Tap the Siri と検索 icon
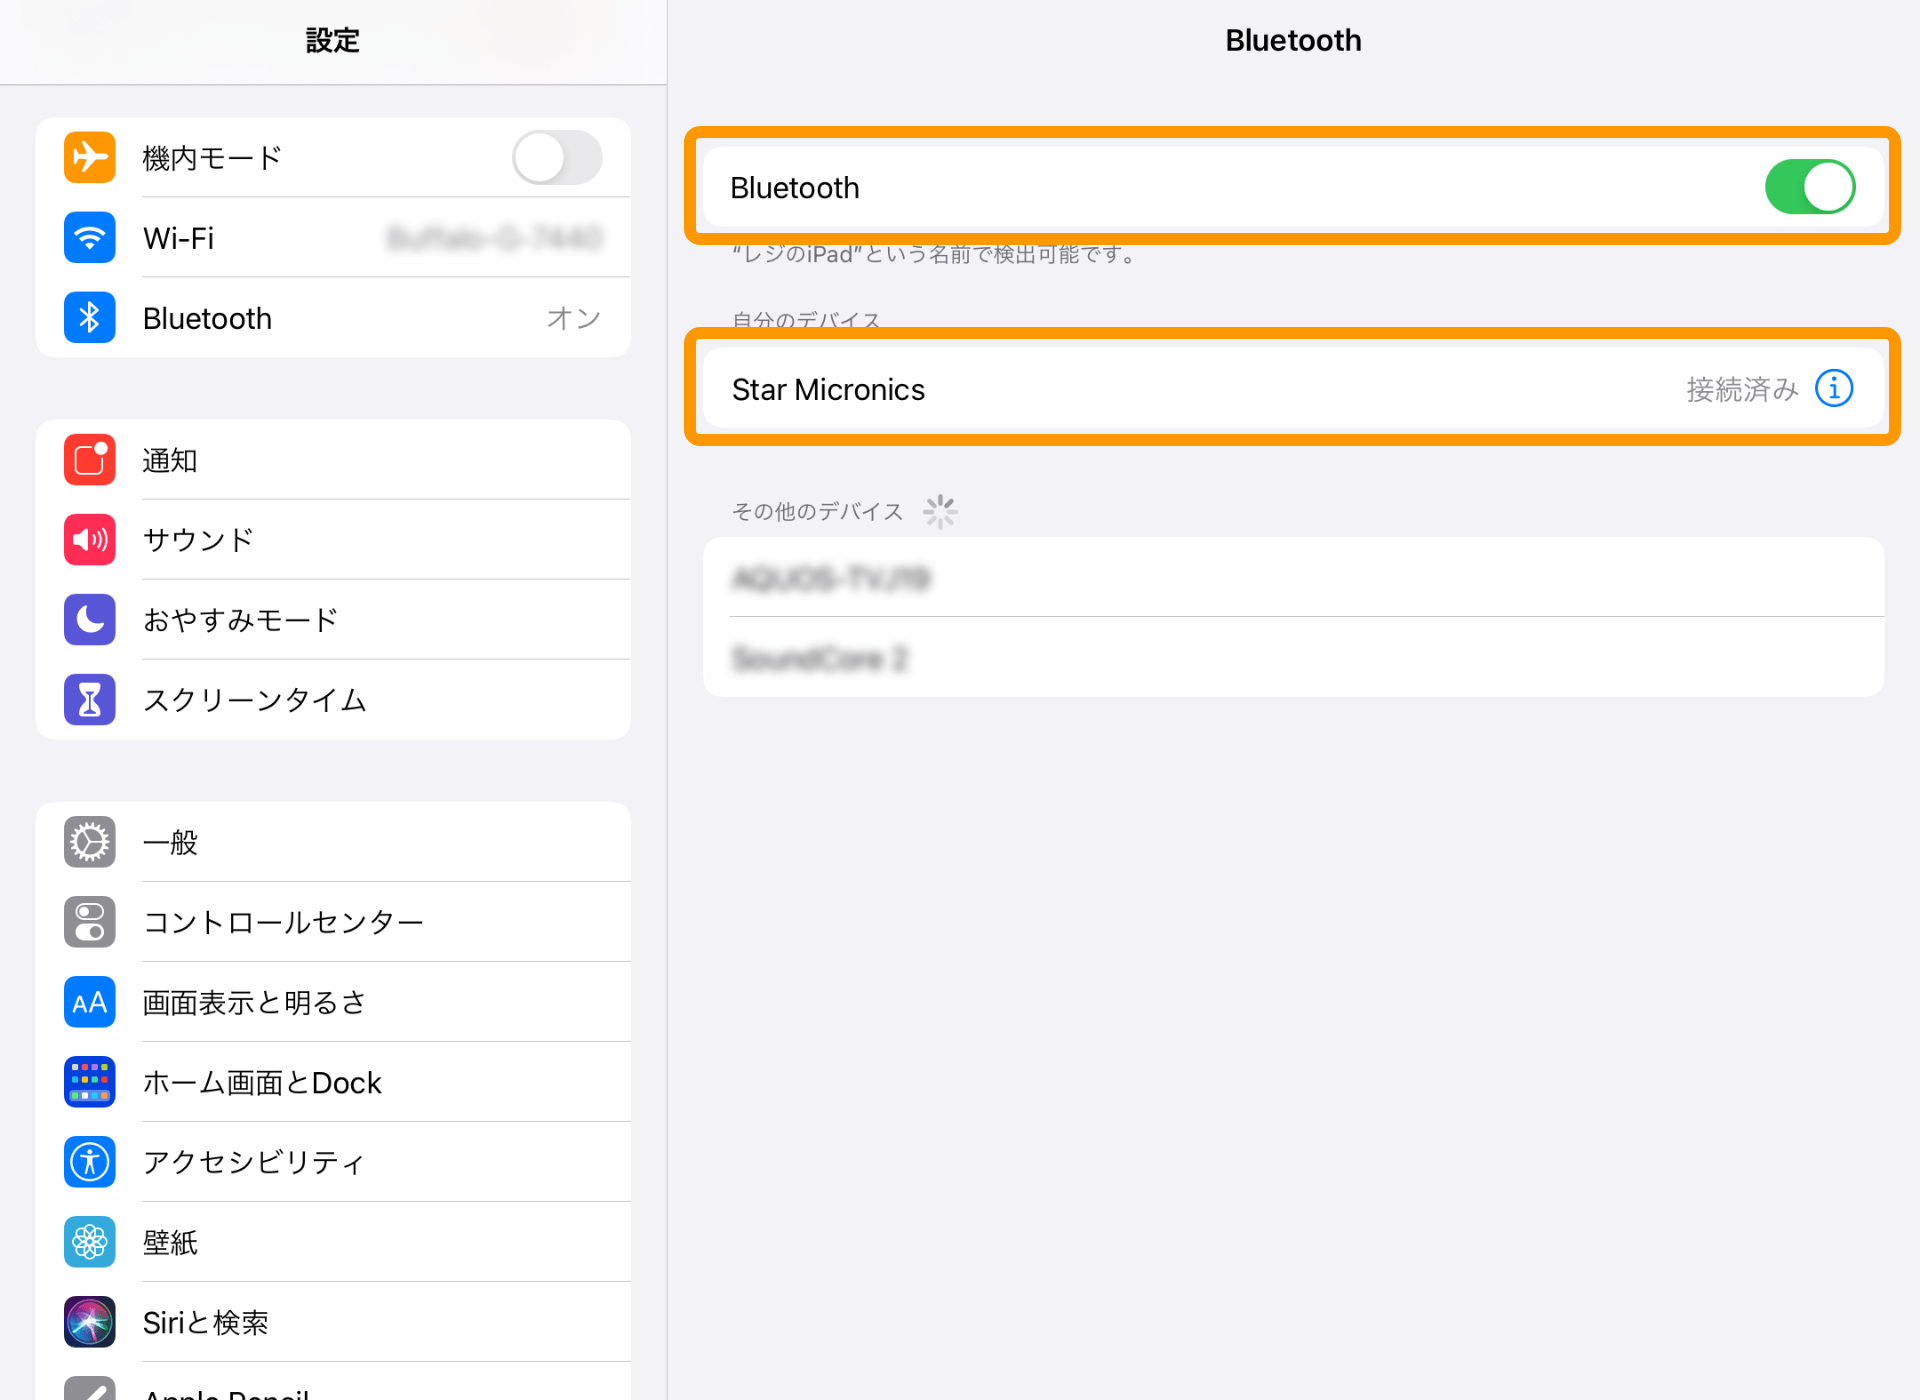The height and width of the screenshot is (1400, 1920). tap(90, 1322)
